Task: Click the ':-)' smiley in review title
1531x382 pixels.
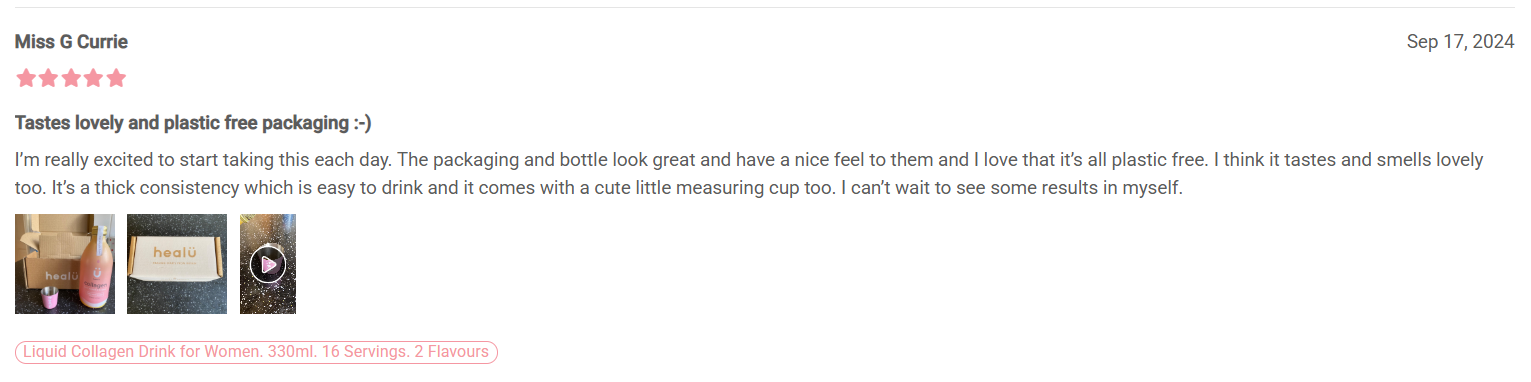Action: 361,123
